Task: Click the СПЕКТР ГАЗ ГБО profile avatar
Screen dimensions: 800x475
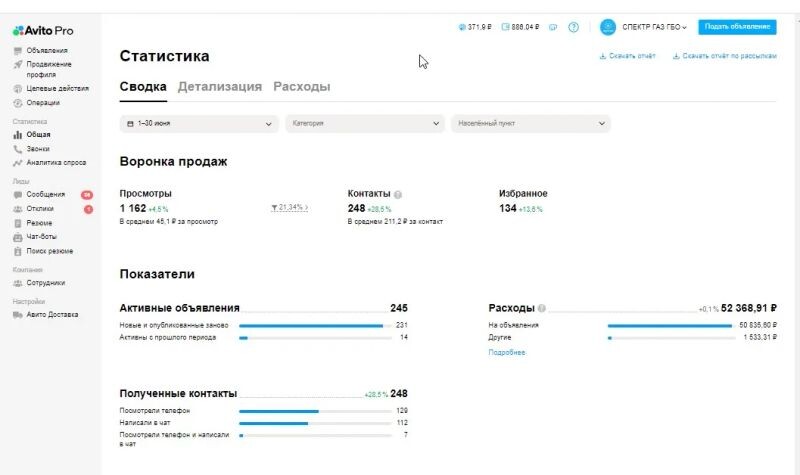Action: [608, 27]
